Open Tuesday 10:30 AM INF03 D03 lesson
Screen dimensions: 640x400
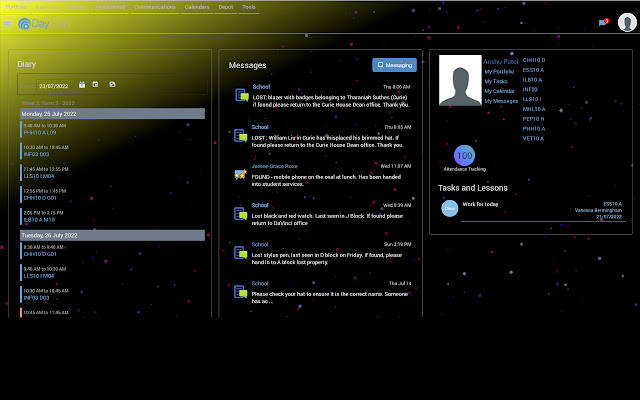point(36,298)
